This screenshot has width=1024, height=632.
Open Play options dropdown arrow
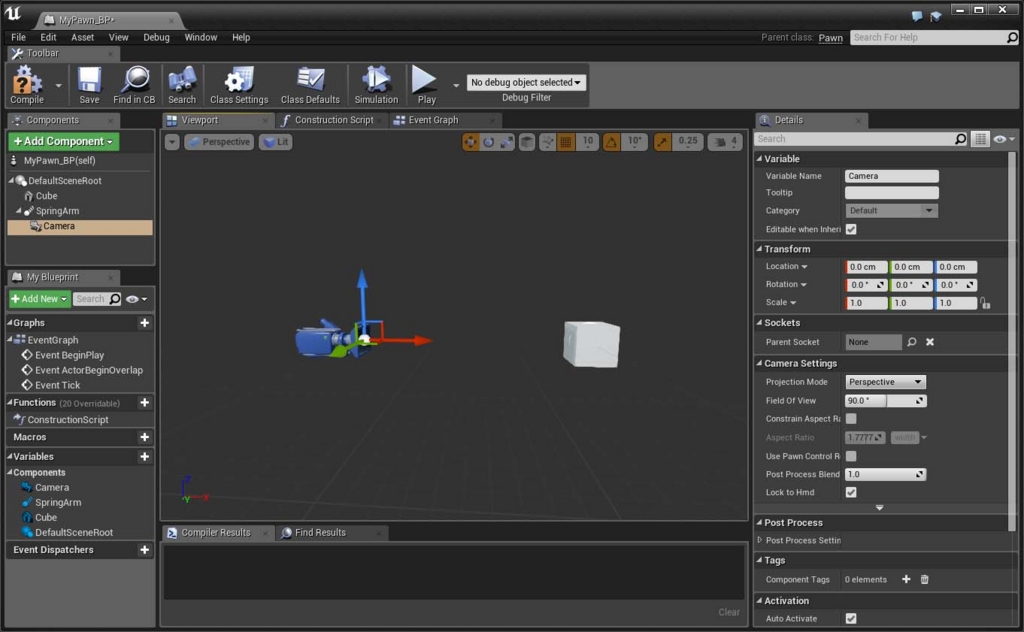(x=456, y=86)
